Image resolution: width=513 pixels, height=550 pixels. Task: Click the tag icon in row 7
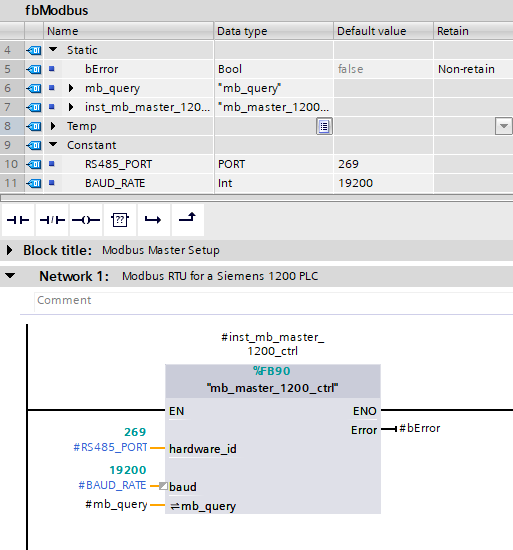[x=34, y=107]
